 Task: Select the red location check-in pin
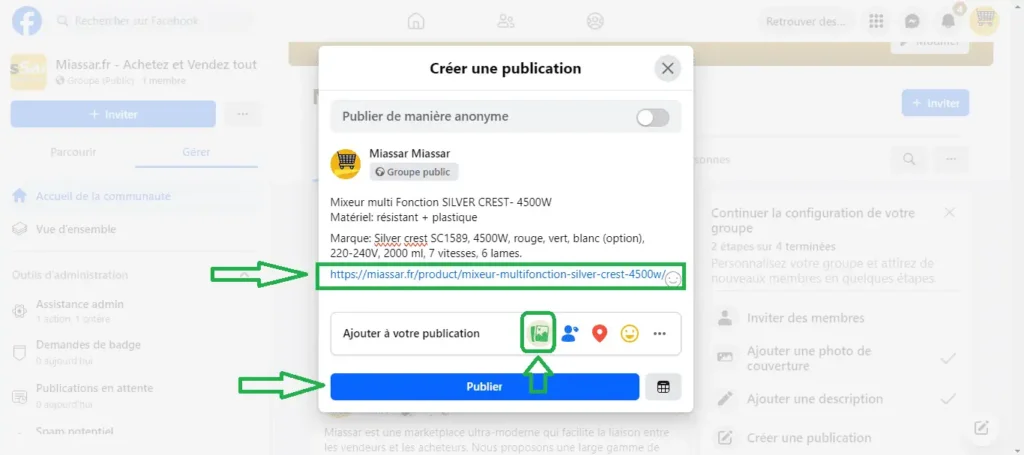tap(599, 334)
